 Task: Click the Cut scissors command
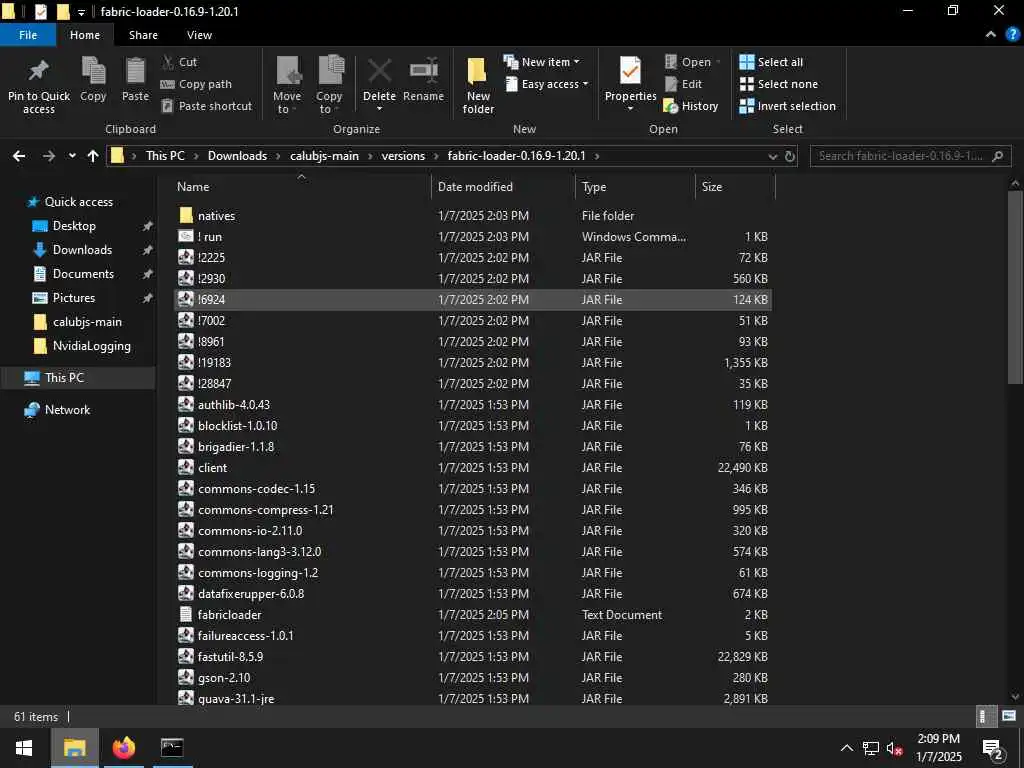(179, 62)
